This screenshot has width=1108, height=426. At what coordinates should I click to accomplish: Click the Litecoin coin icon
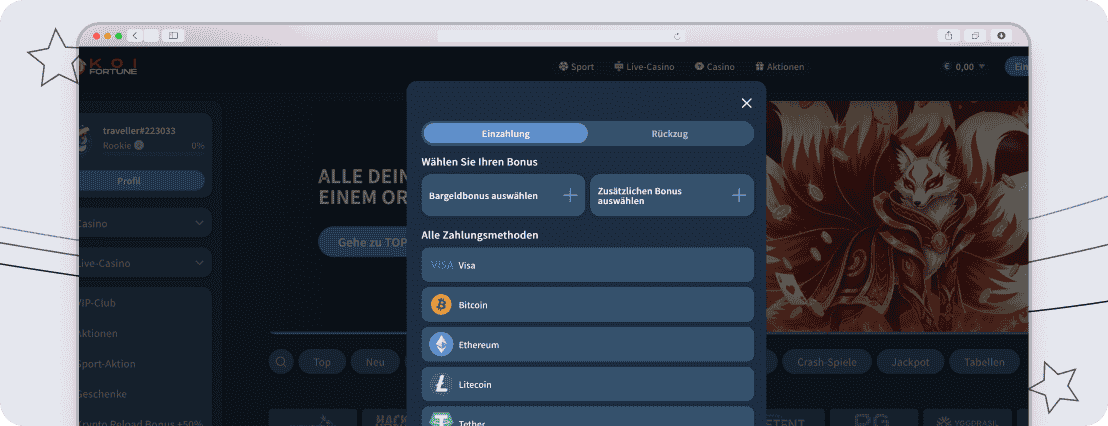pyautogui.click(x=441, y=384)
